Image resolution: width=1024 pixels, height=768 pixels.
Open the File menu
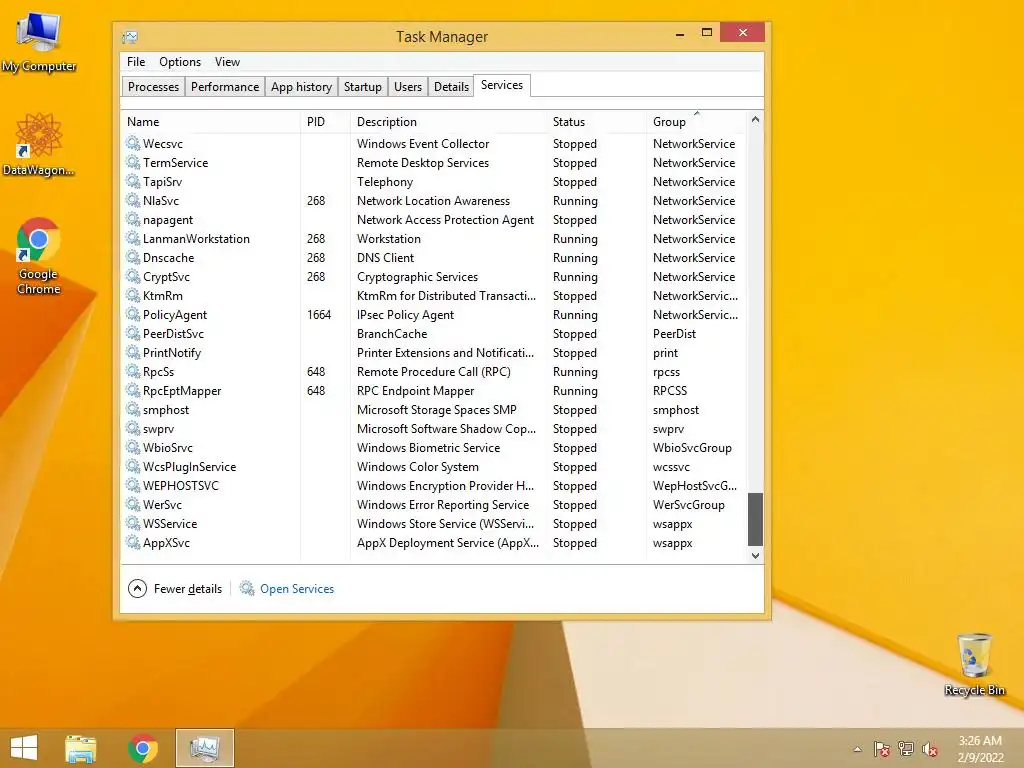[x=136, y=61]
